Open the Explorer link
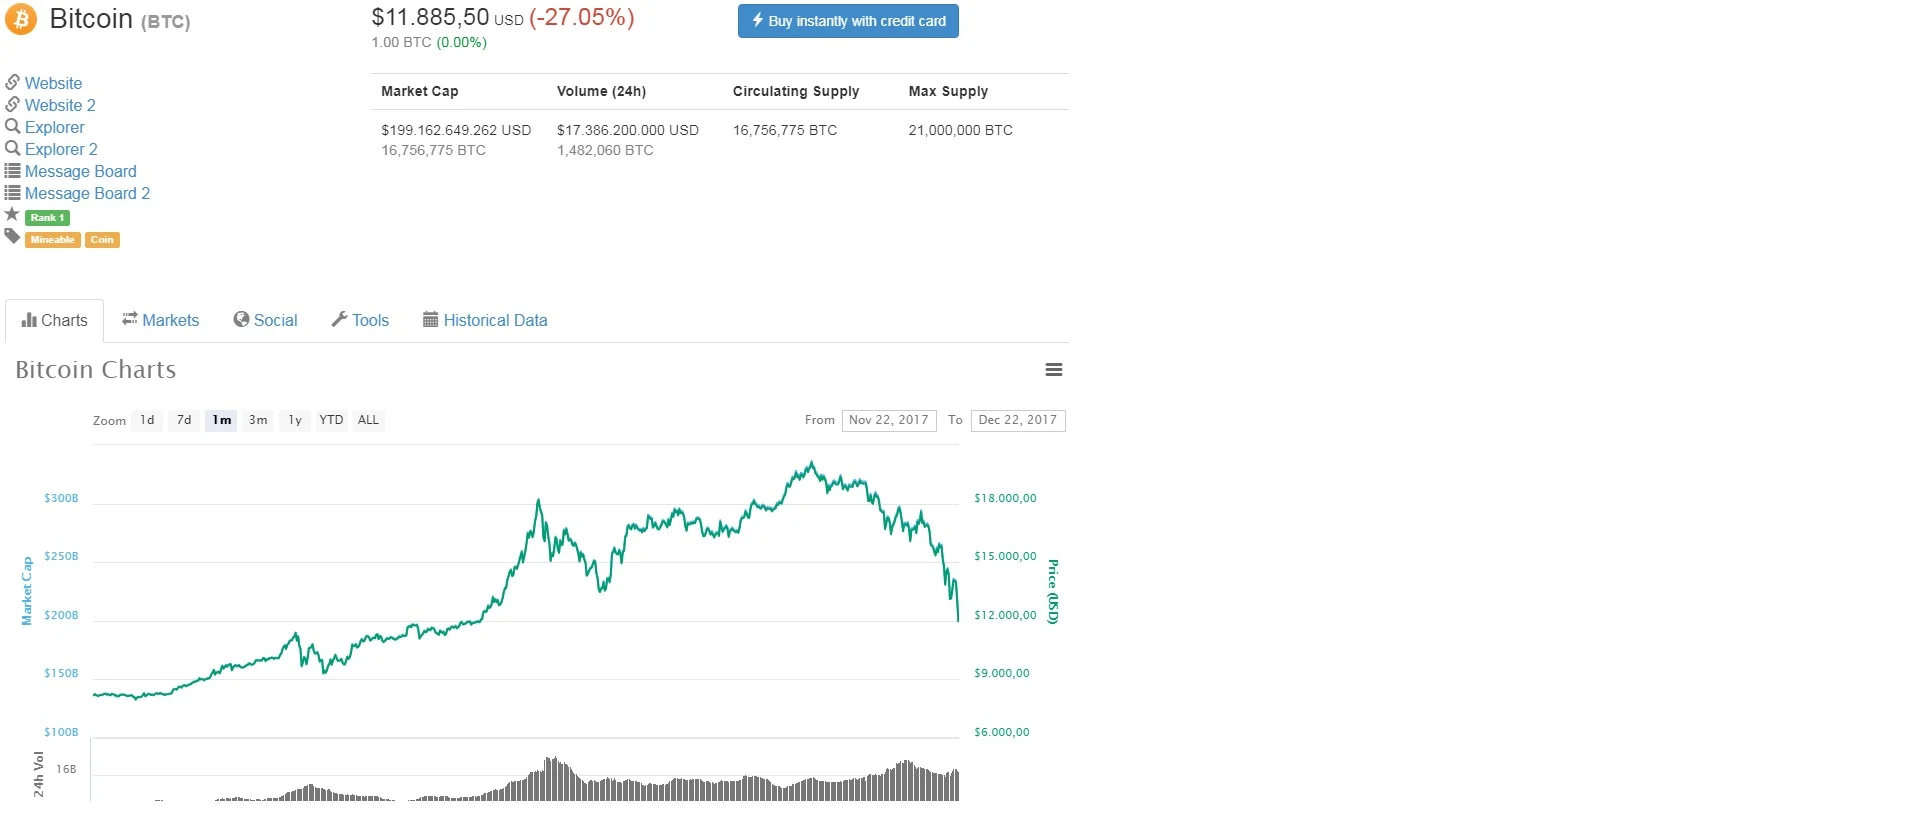Screen dimensions: 1906x833 (x=55, y=127)
